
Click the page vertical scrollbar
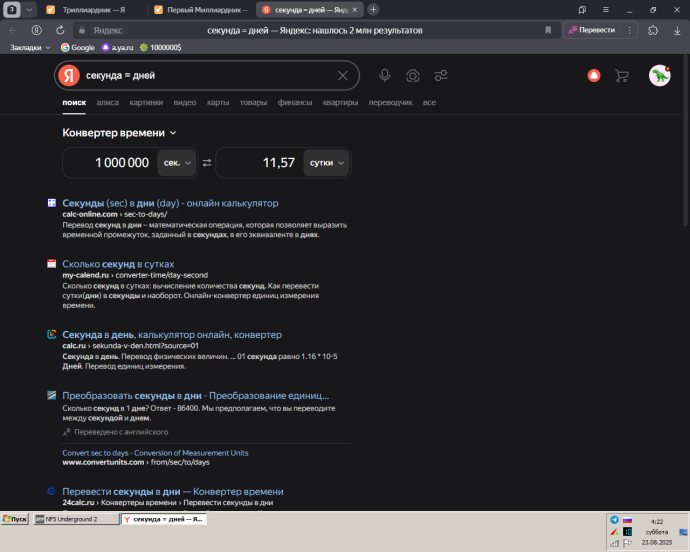(x=686, y=141)
